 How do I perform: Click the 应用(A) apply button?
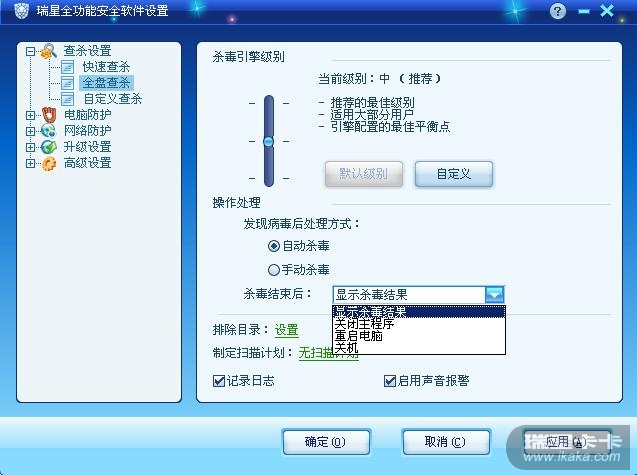click(567, 442)
